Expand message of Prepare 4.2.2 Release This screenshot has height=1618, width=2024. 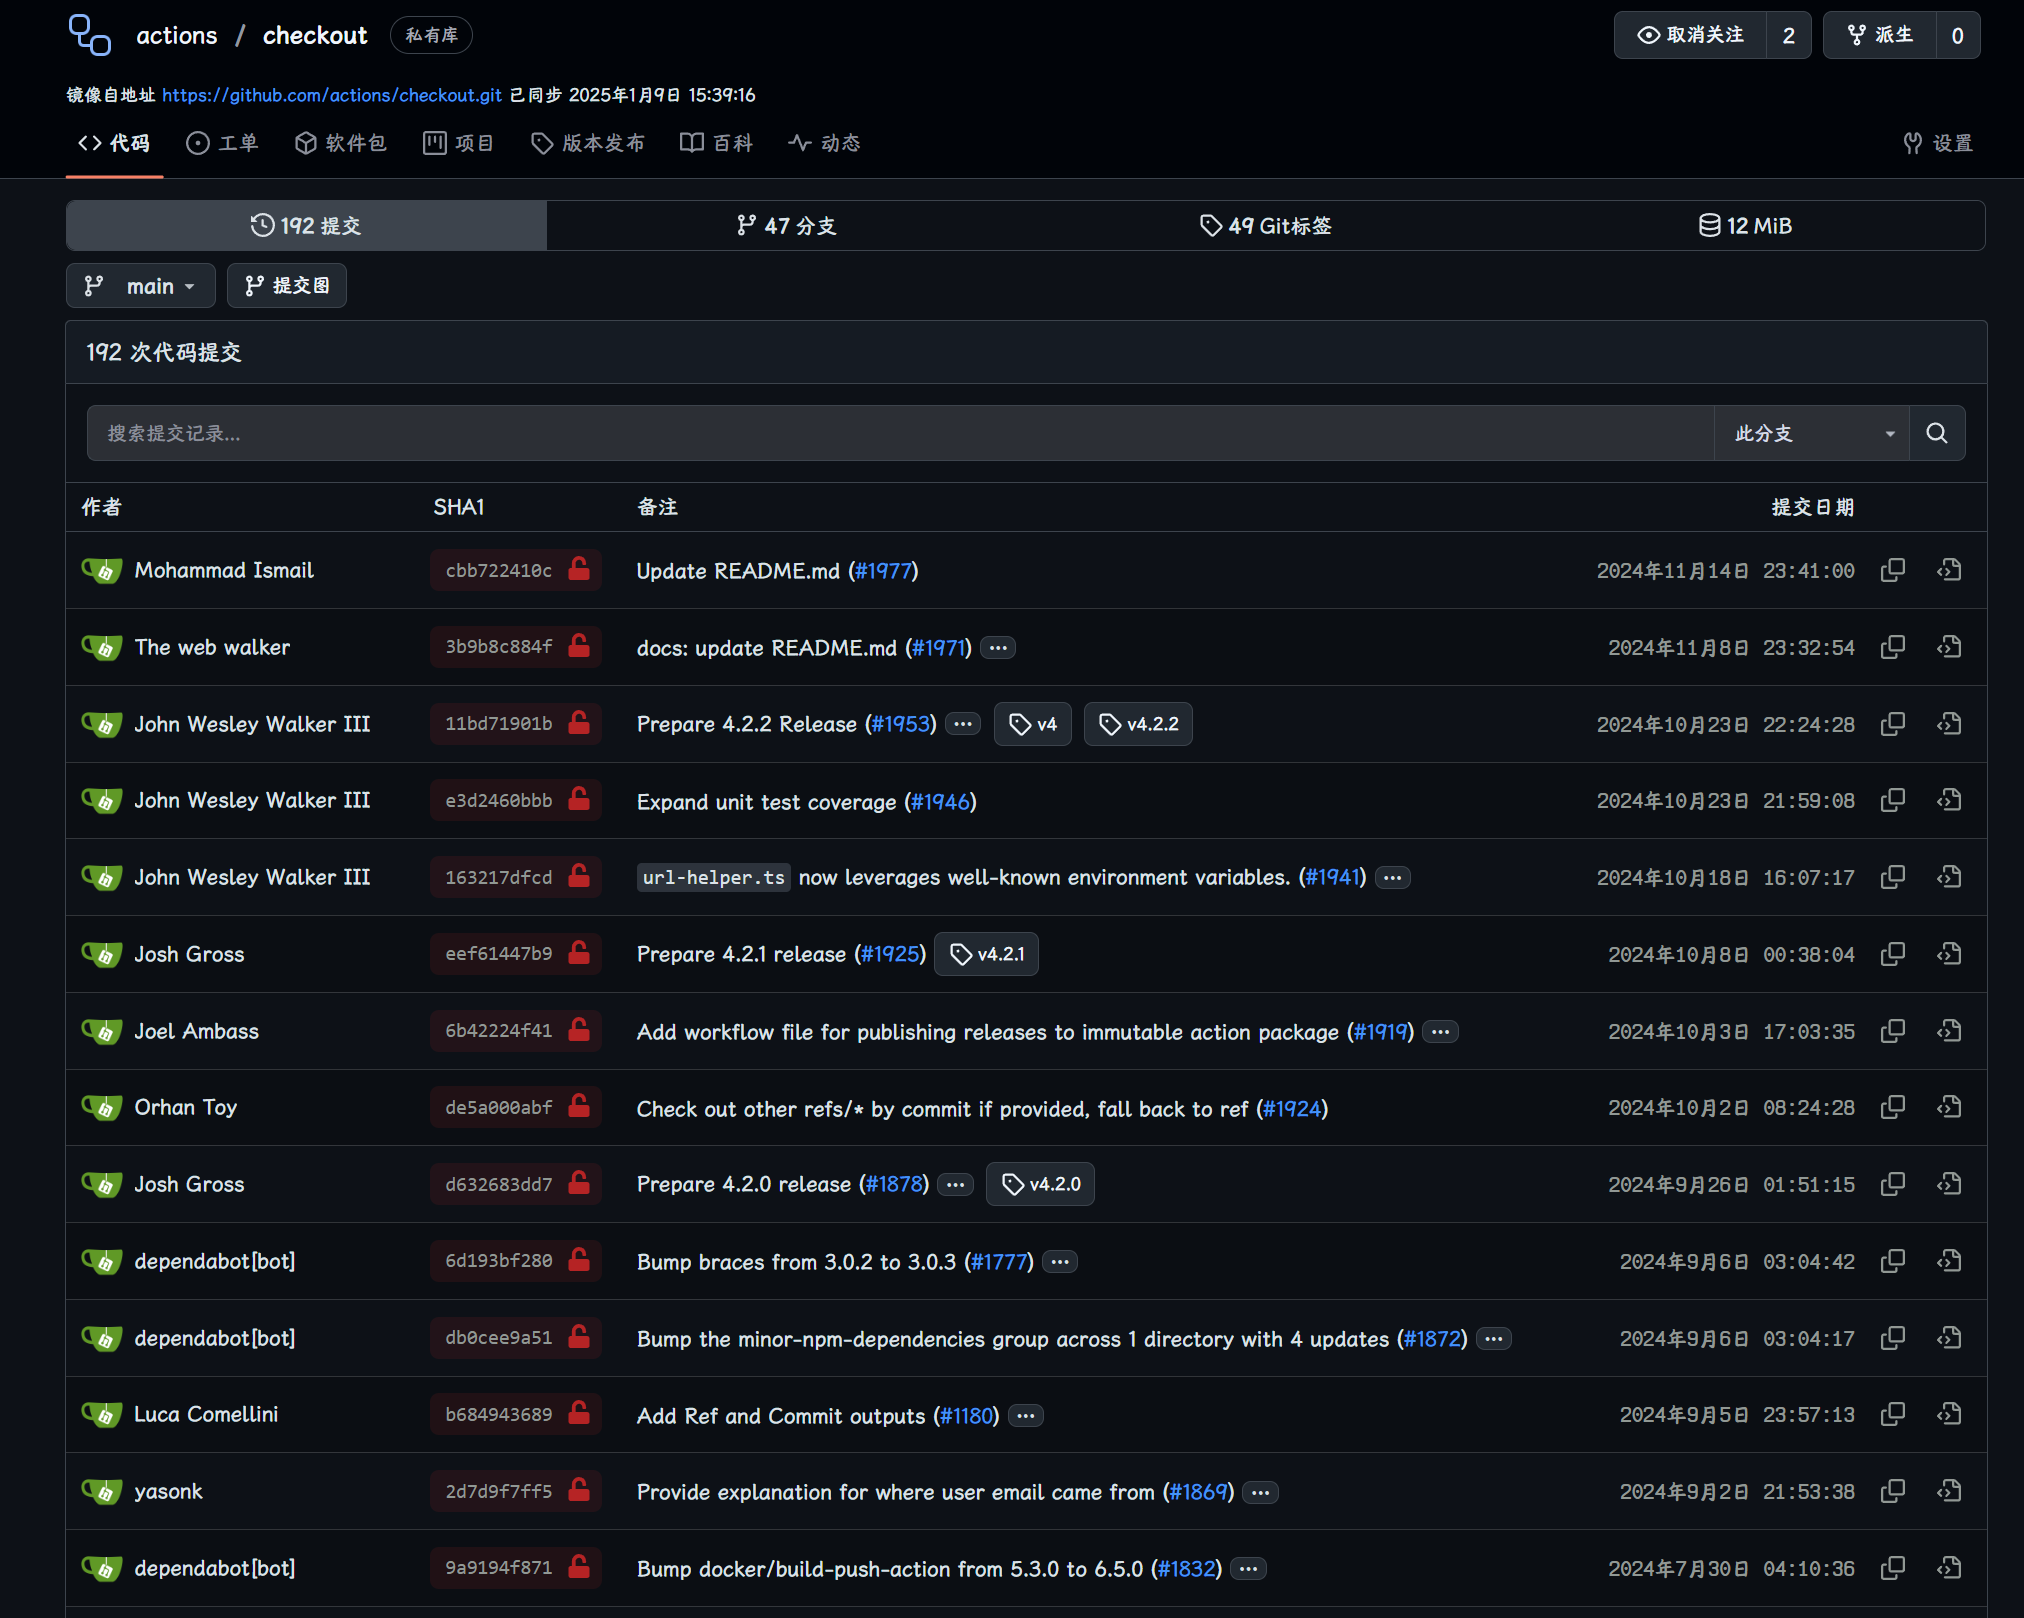point(963,724)
